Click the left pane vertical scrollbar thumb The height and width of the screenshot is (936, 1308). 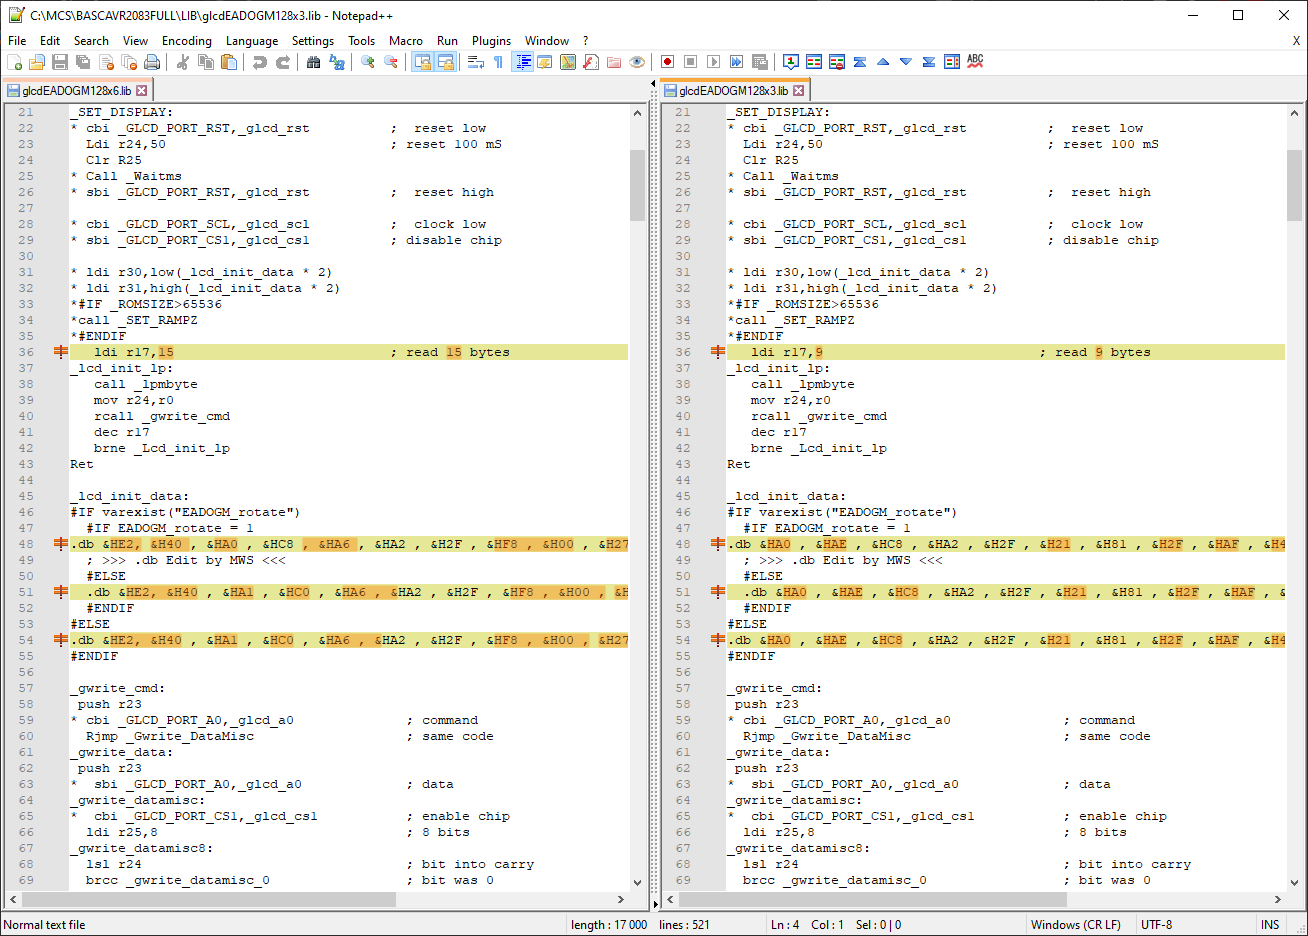click(x=637, y=185)
